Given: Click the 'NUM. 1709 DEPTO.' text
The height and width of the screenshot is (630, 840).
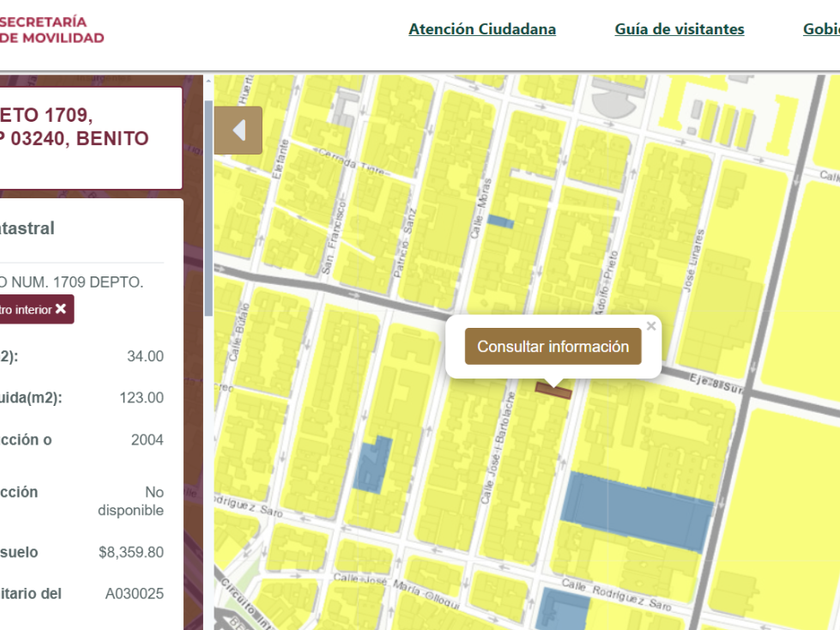Looking at the screenshot, I should 77,282.
